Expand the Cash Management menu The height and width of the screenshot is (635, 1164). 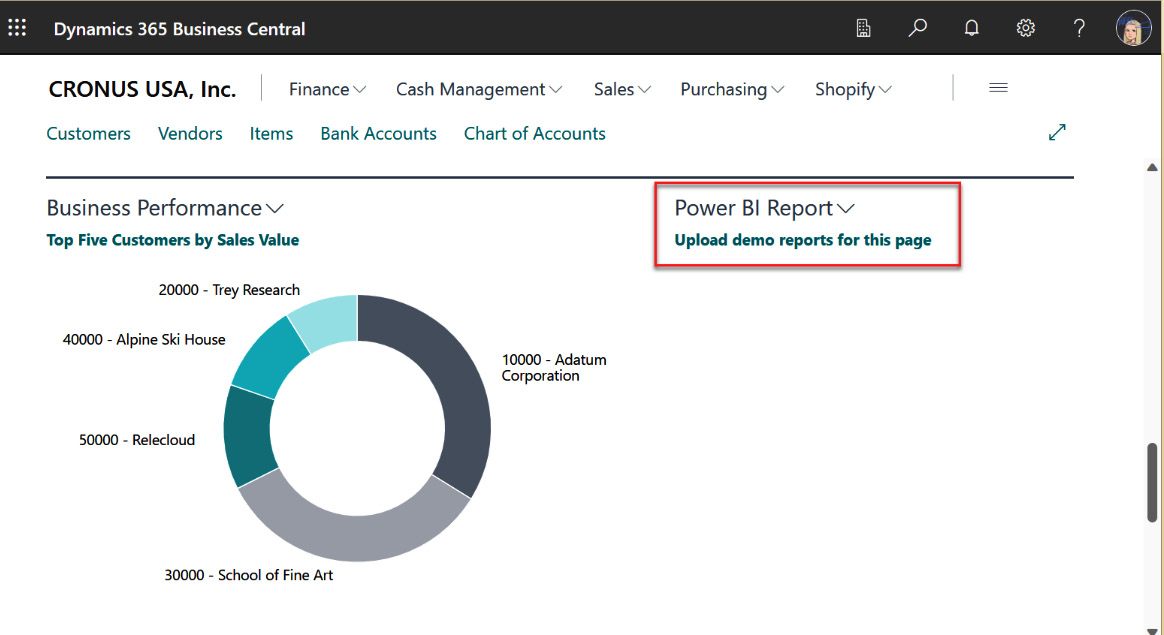[x=479, y=89]
